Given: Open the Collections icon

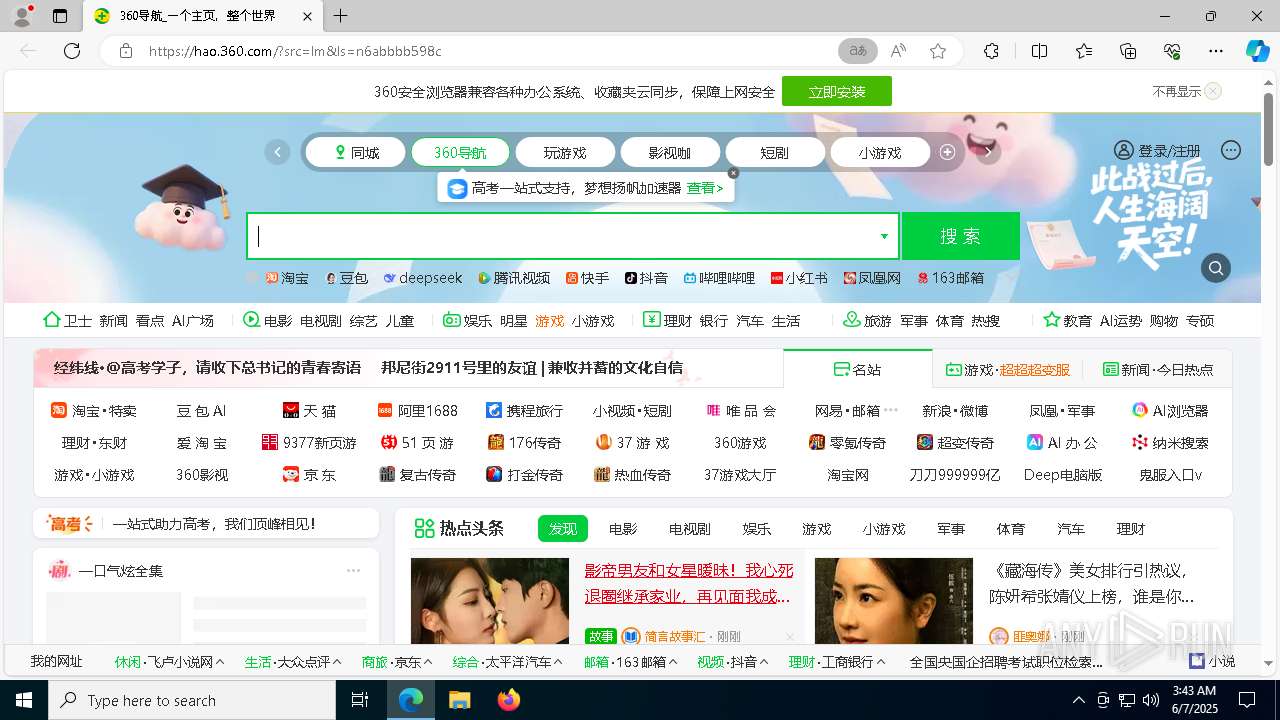Looking at the screenshot, I should tap(1128, 51).
